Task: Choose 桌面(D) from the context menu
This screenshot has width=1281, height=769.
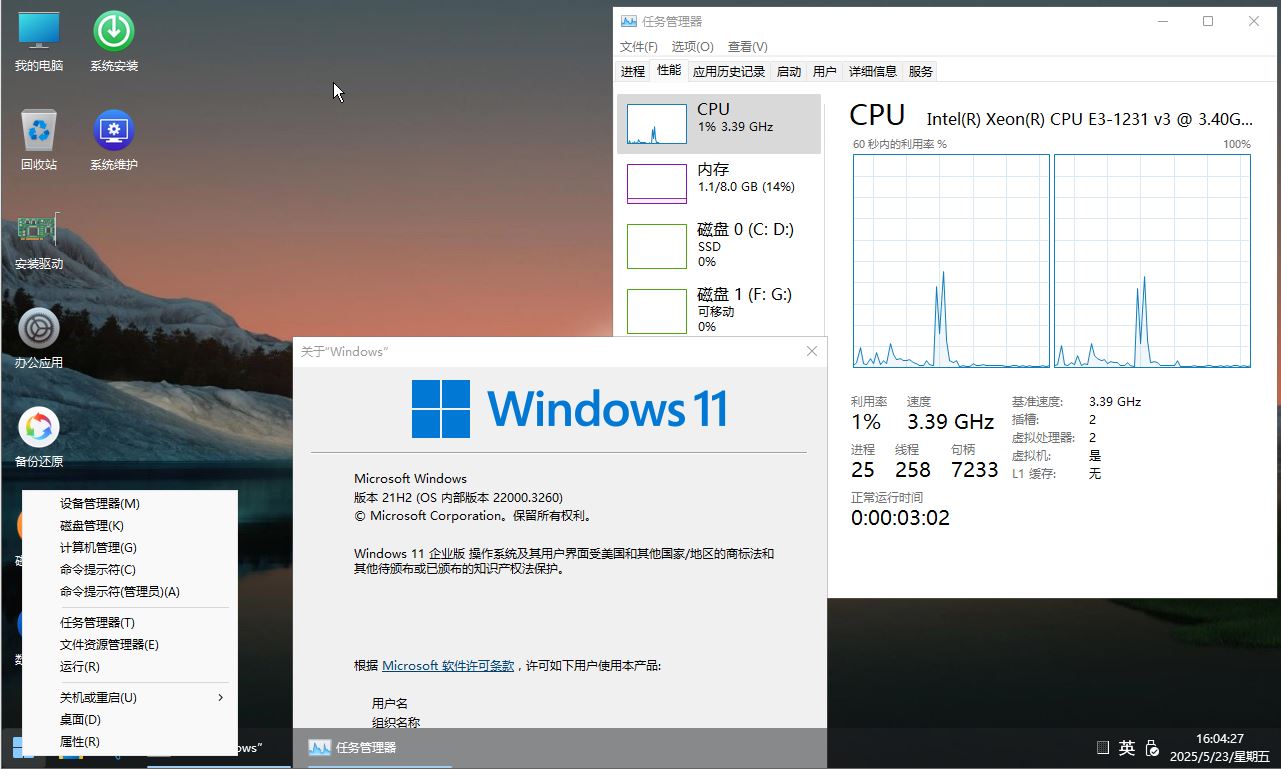Action: 130,719
